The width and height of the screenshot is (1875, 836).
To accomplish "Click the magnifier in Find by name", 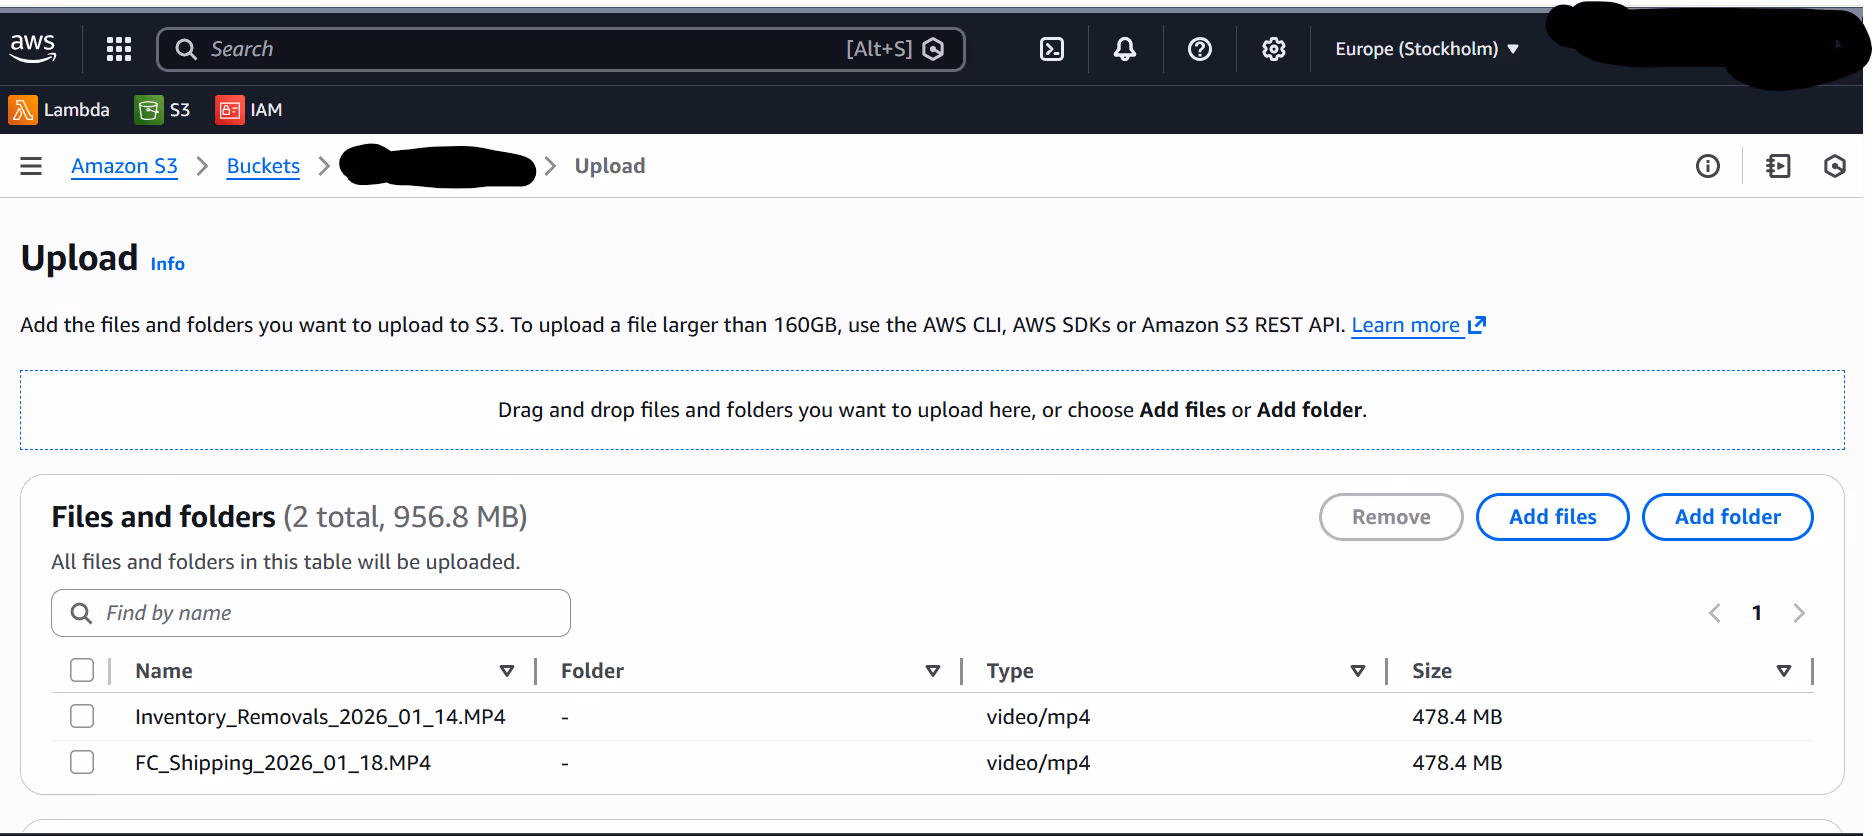I will click(82, 613).
